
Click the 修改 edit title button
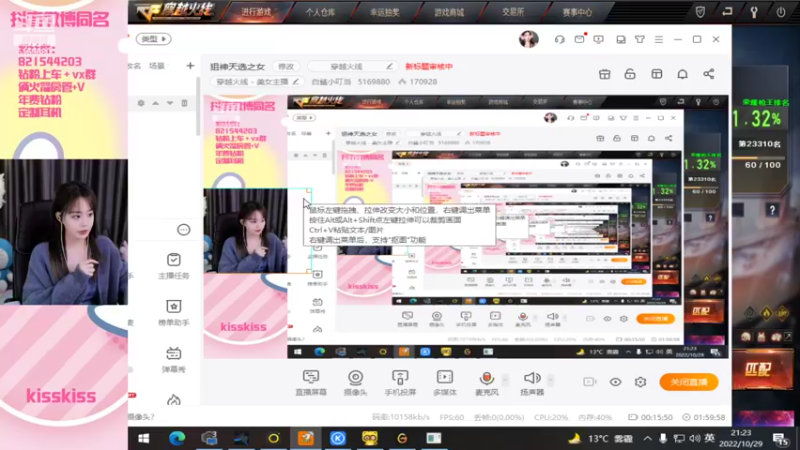point(286,66)
